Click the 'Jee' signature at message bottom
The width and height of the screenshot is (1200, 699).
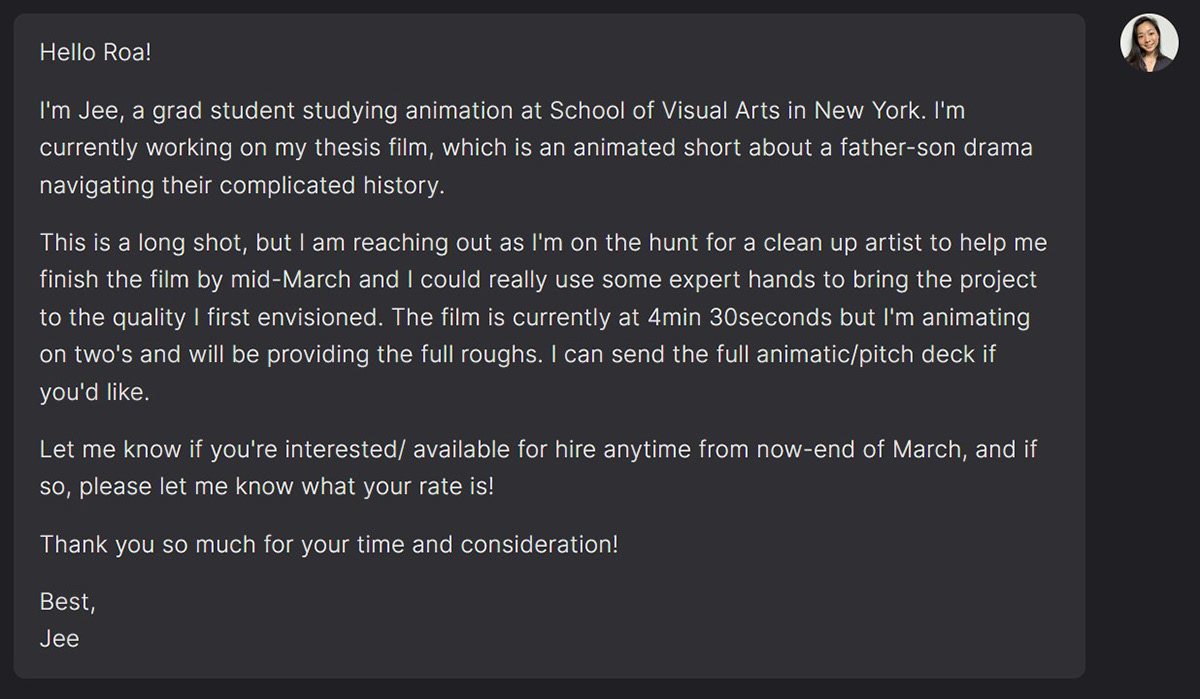(59, 639)
